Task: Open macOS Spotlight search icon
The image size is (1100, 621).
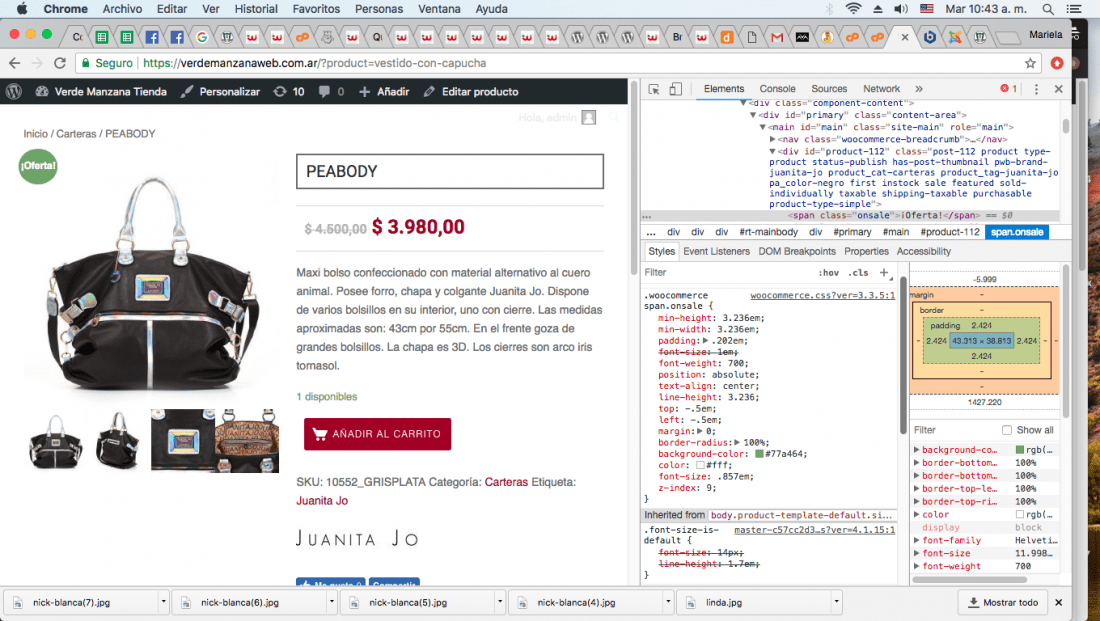Action: [x=1047, y=9]
